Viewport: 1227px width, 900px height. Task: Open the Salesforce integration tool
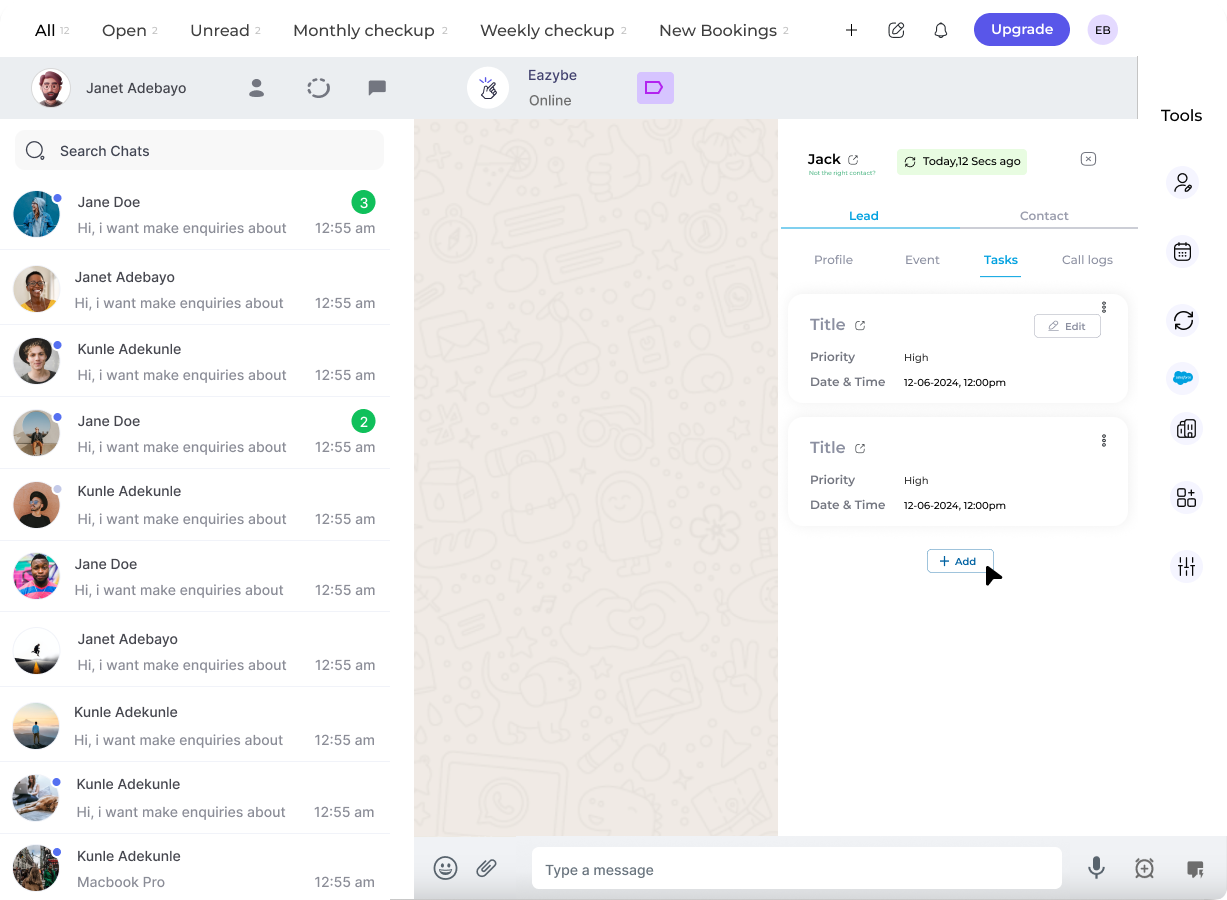pyautogui.click(x=1183, y=378)
